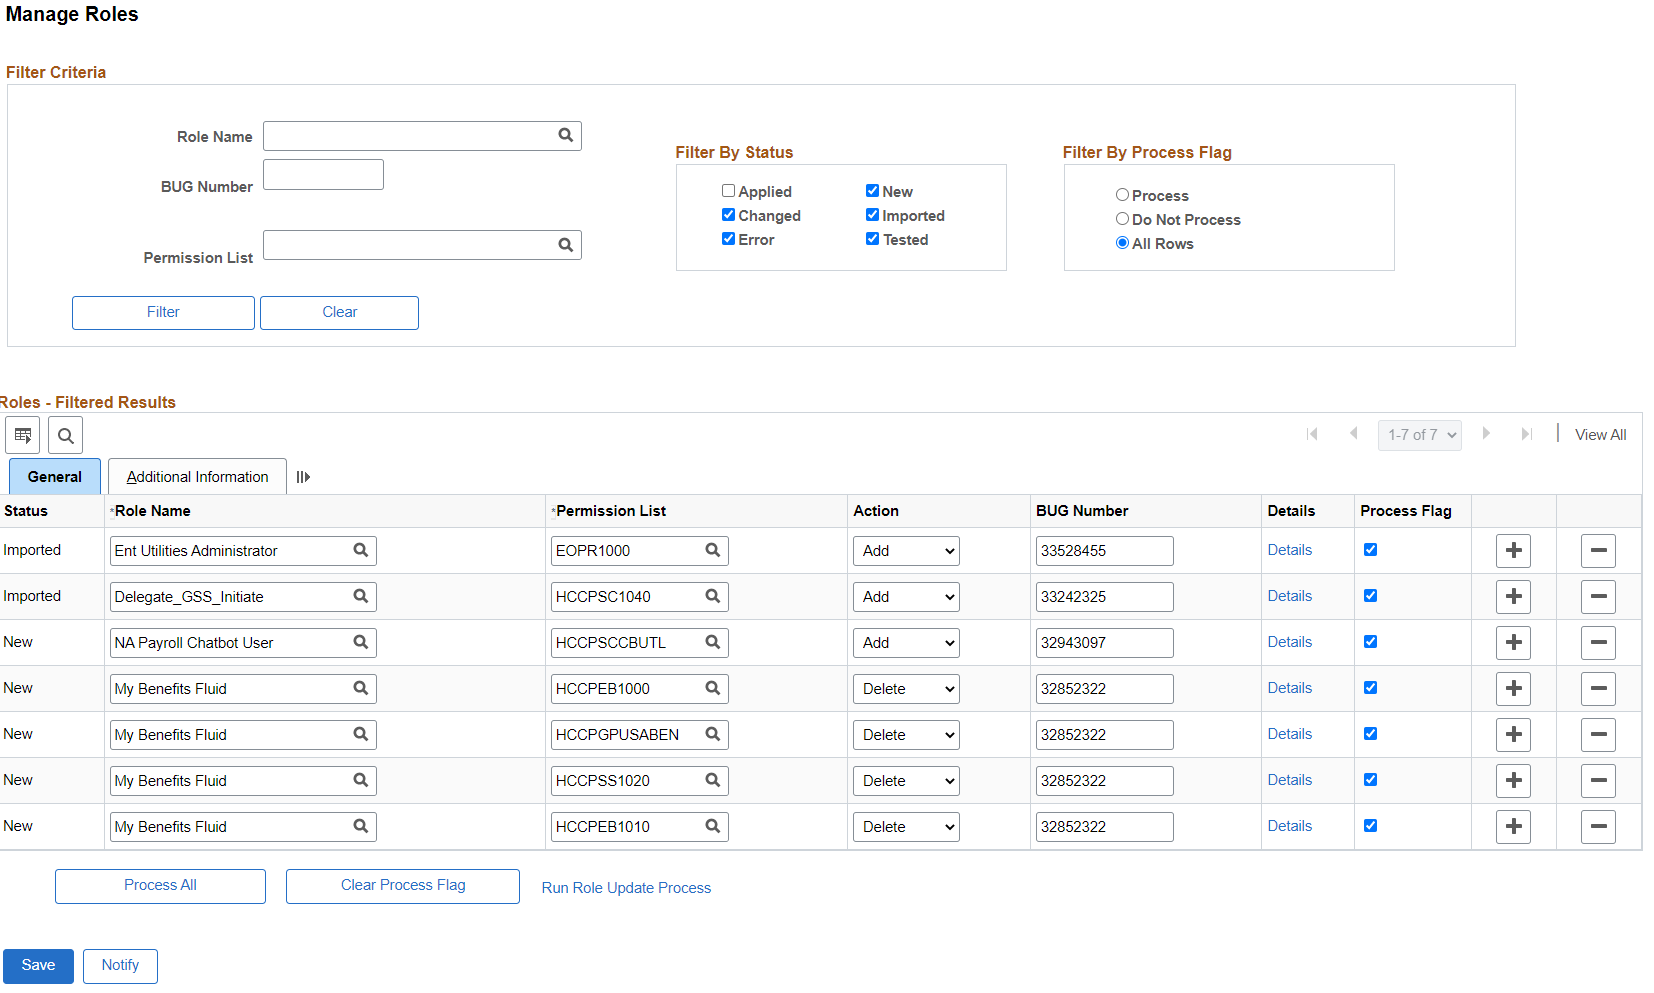Image resolution: width=1654 pixels, height=993 pixels.
Task: Select the General tab
Action: point(54,476)
